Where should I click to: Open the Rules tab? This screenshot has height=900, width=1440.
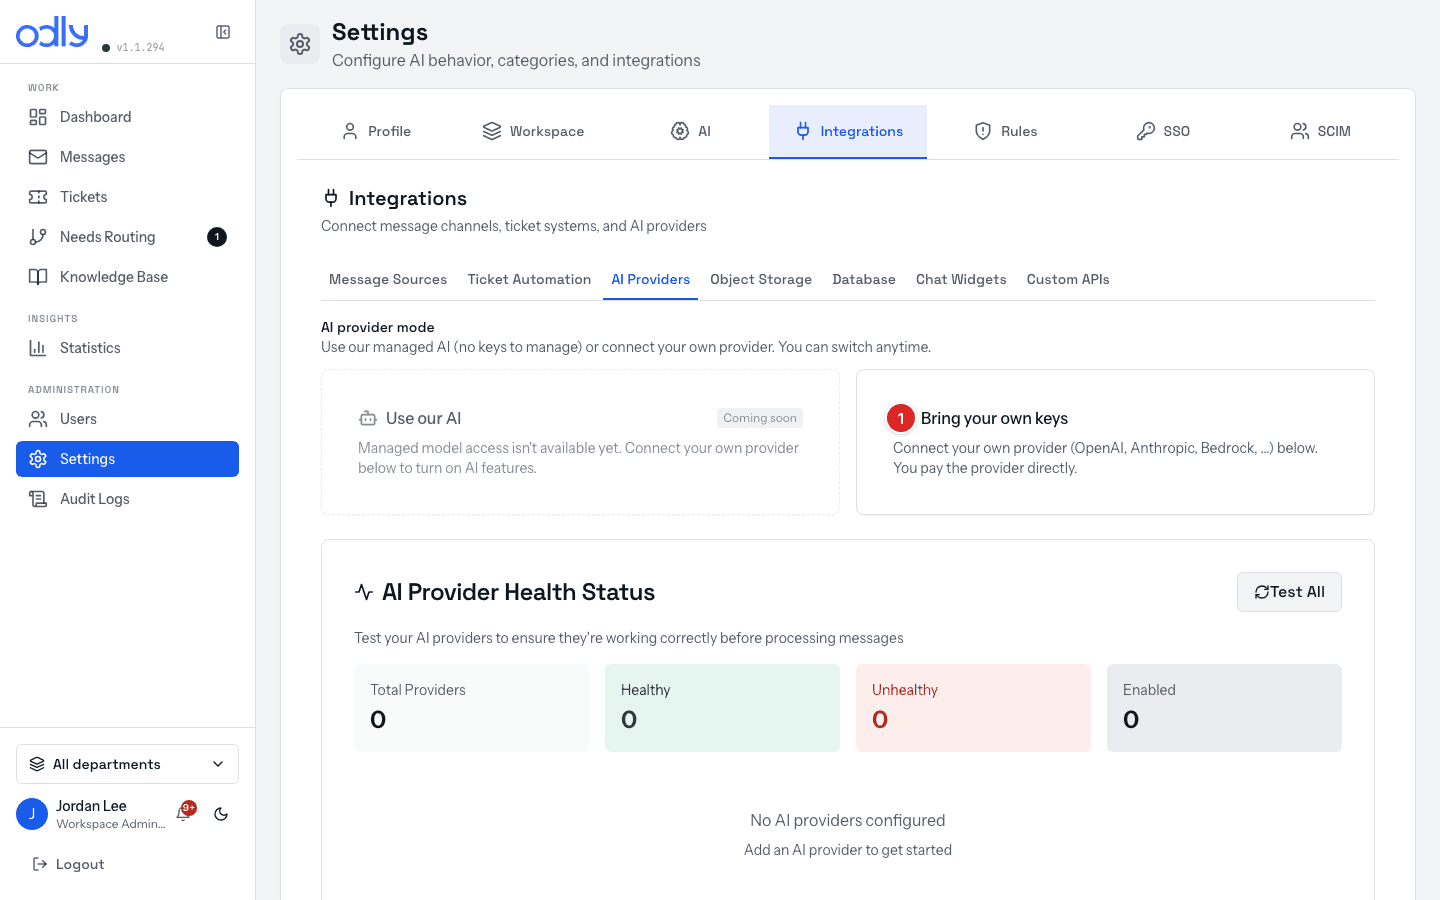click(x=1005, y=131)
